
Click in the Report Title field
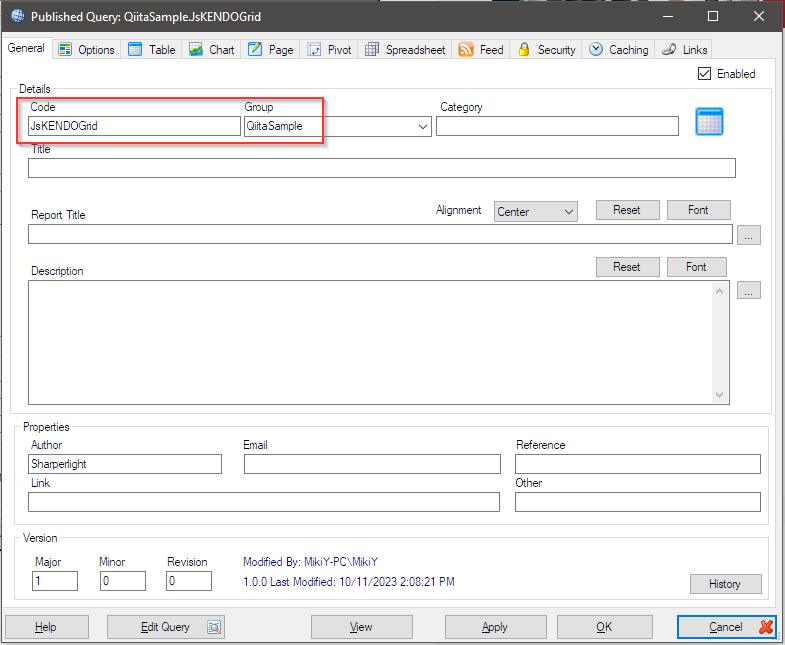(x=380, y=234)
